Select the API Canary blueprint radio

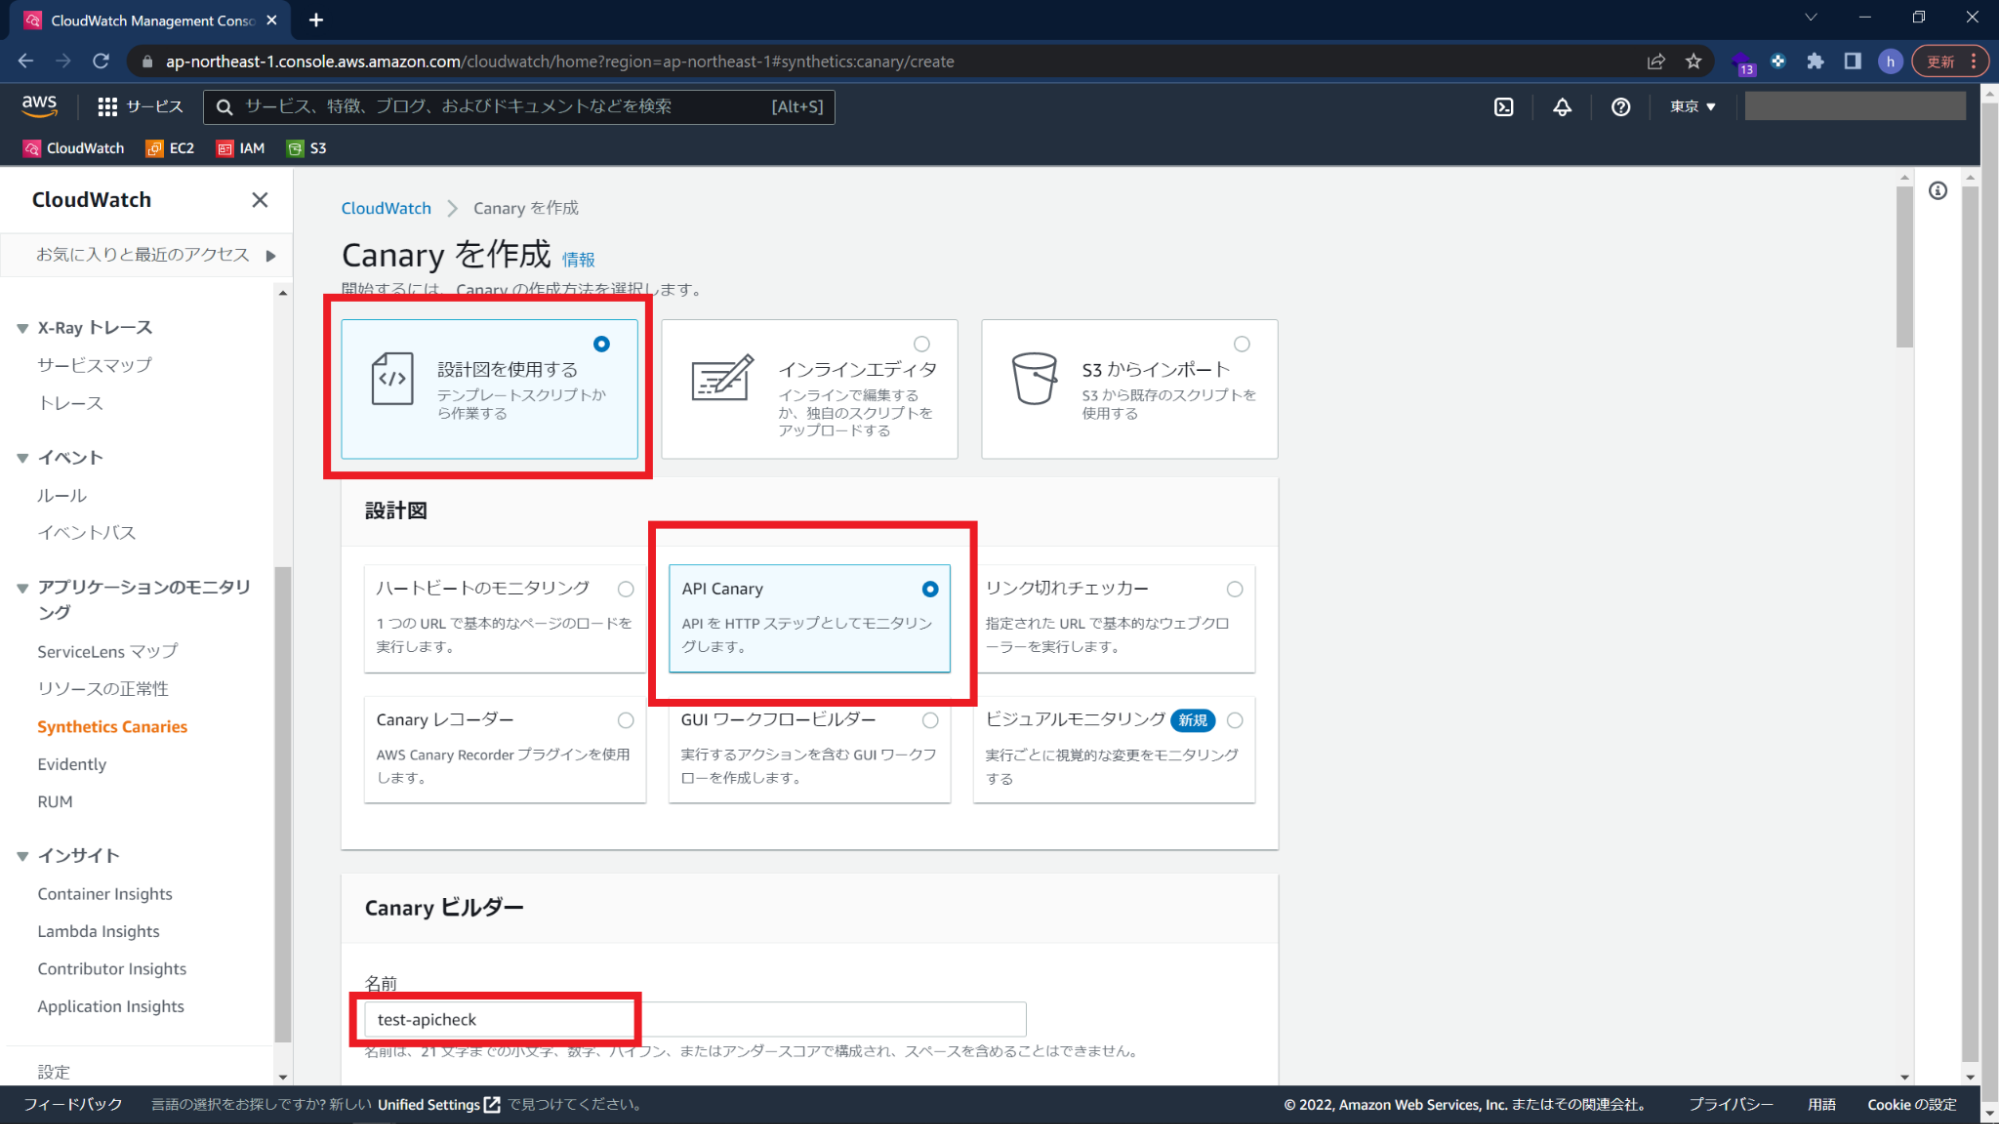930,589
